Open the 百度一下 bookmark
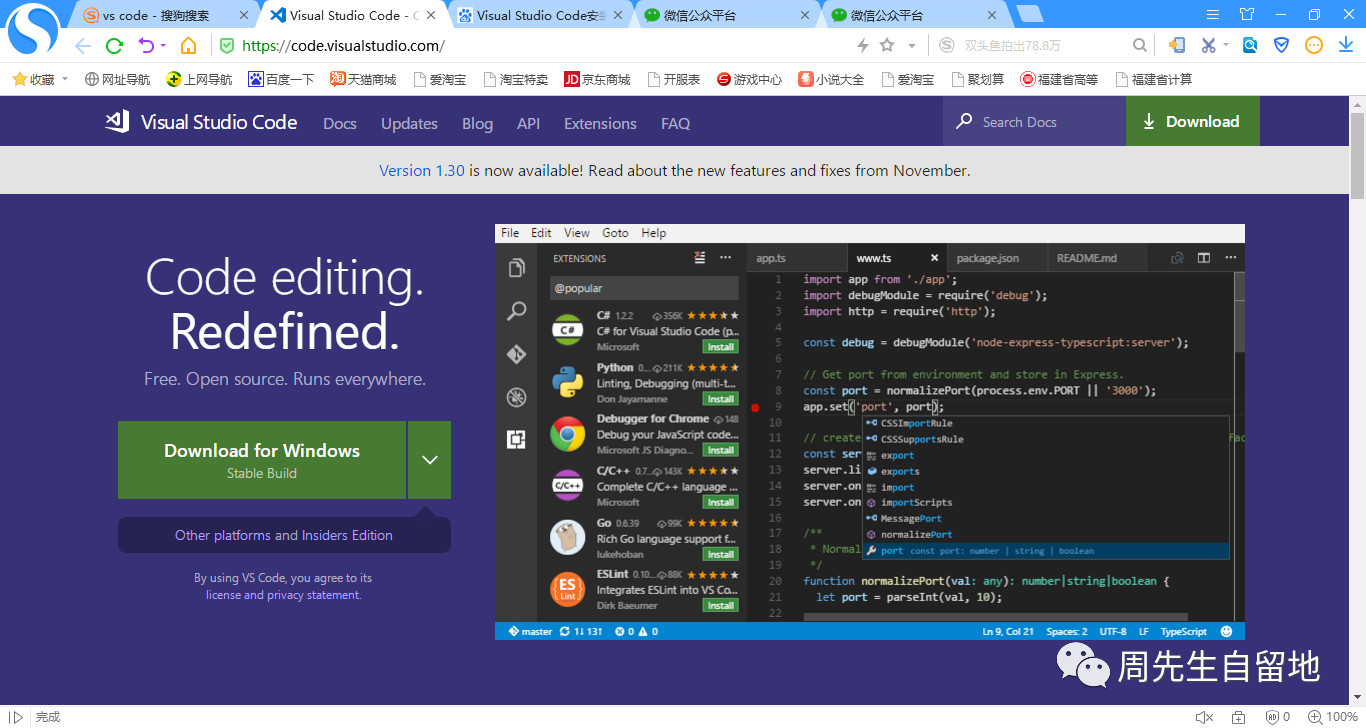Image resolution: width=1366 pixels, height=728 pixels. [281, 79]
